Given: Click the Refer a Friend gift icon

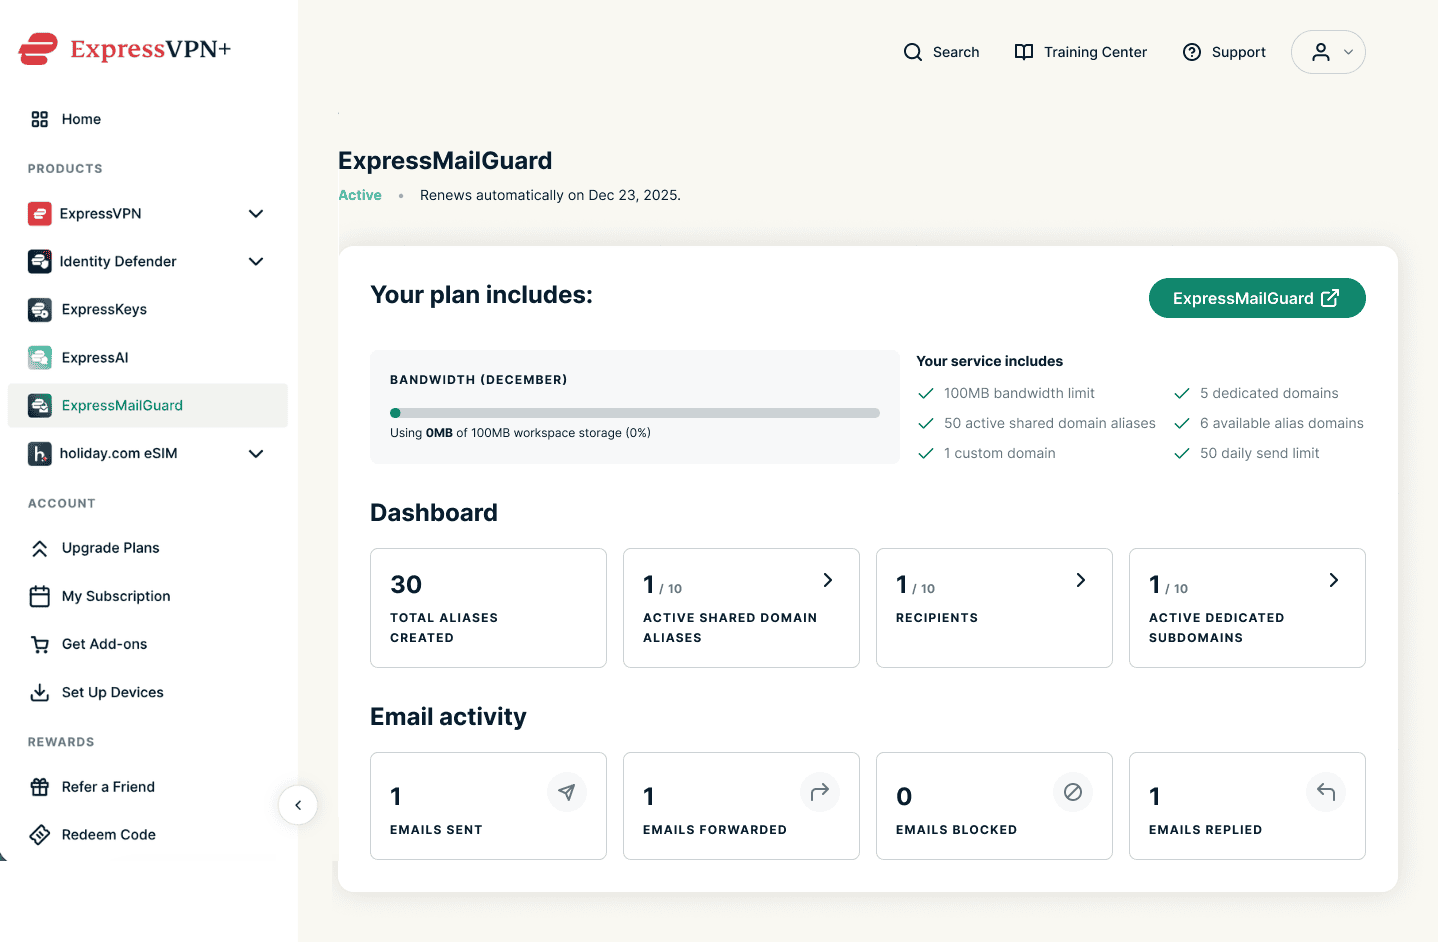Looking at the screenshot, I should click(40, 787).
